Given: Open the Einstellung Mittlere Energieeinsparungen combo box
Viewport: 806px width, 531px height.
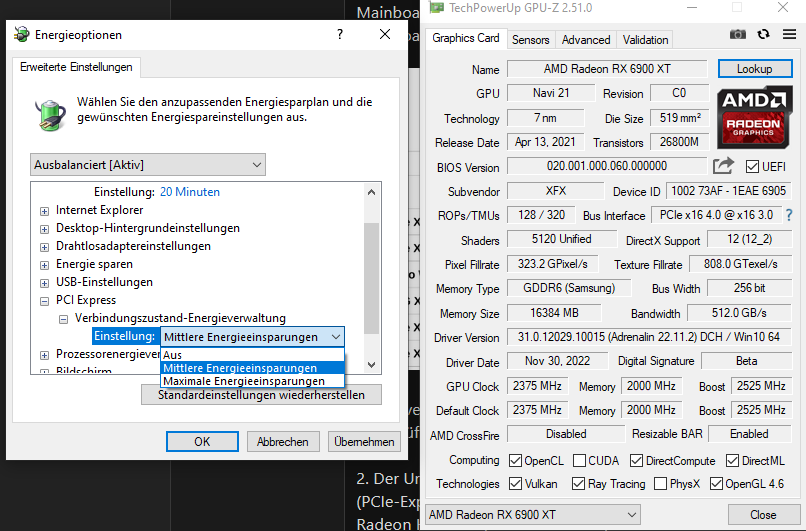Looking at the screenshot, I should pos(252,337).
